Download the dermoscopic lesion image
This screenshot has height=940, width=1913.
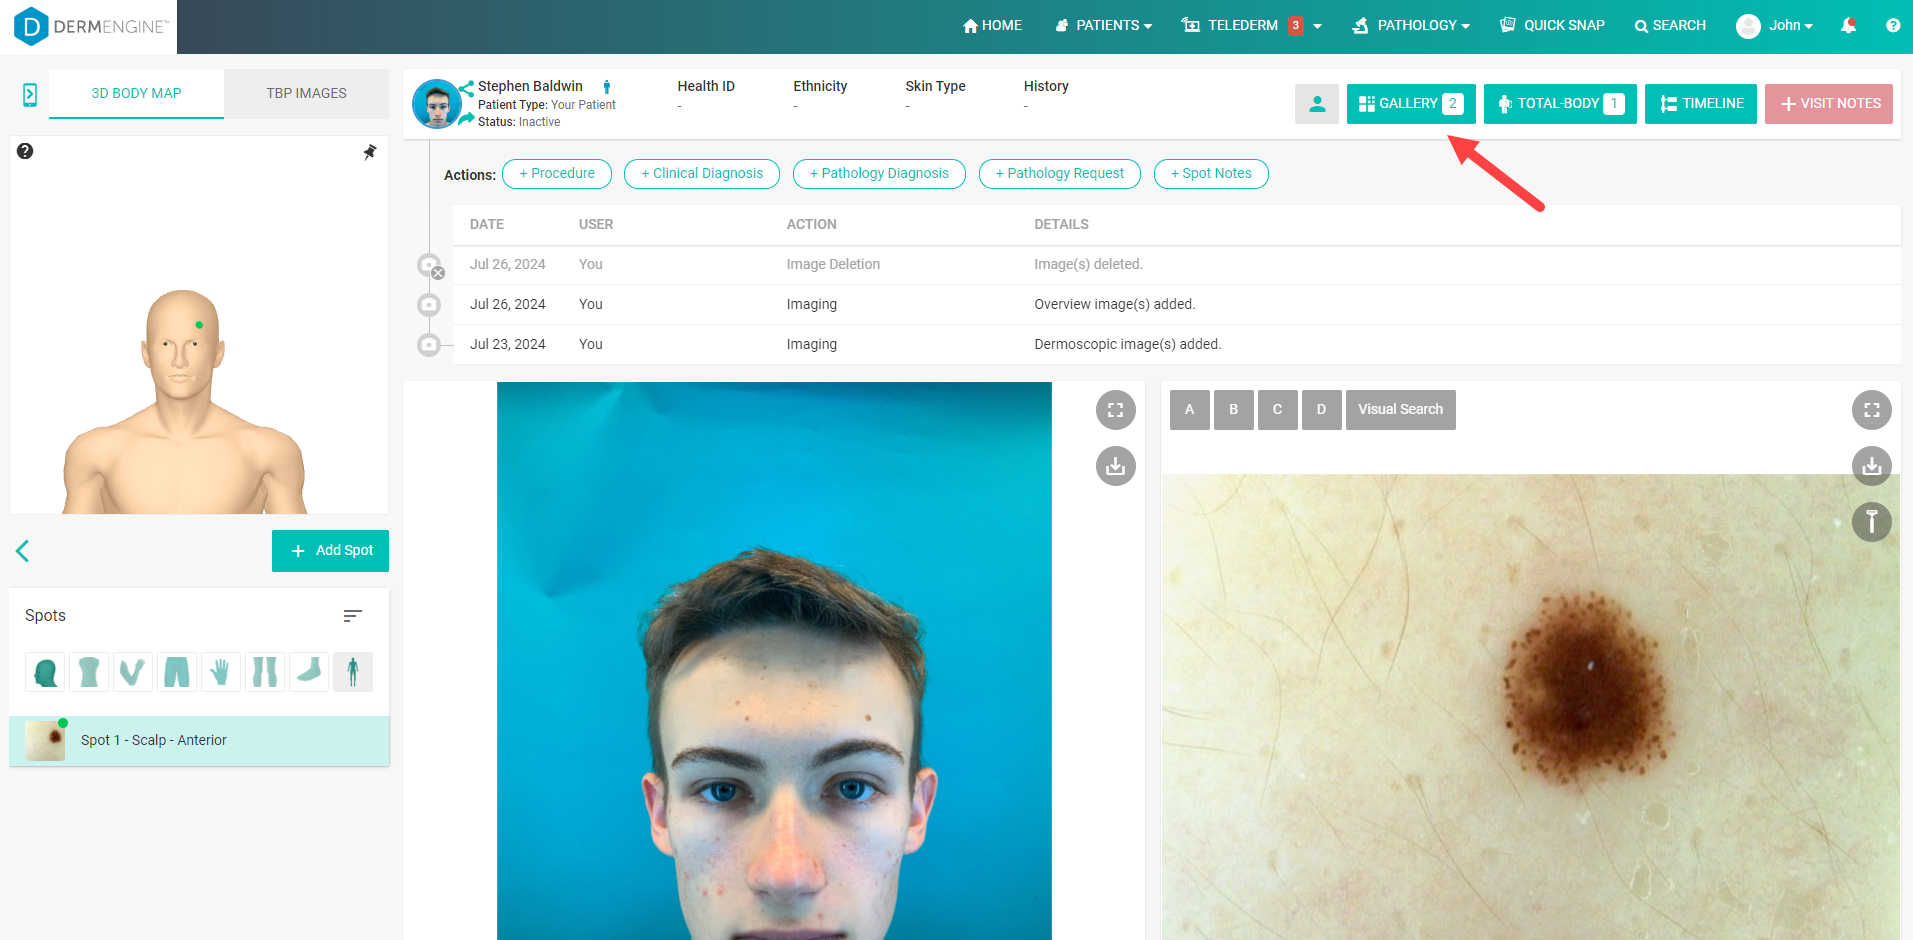[x=1872, y=466]
